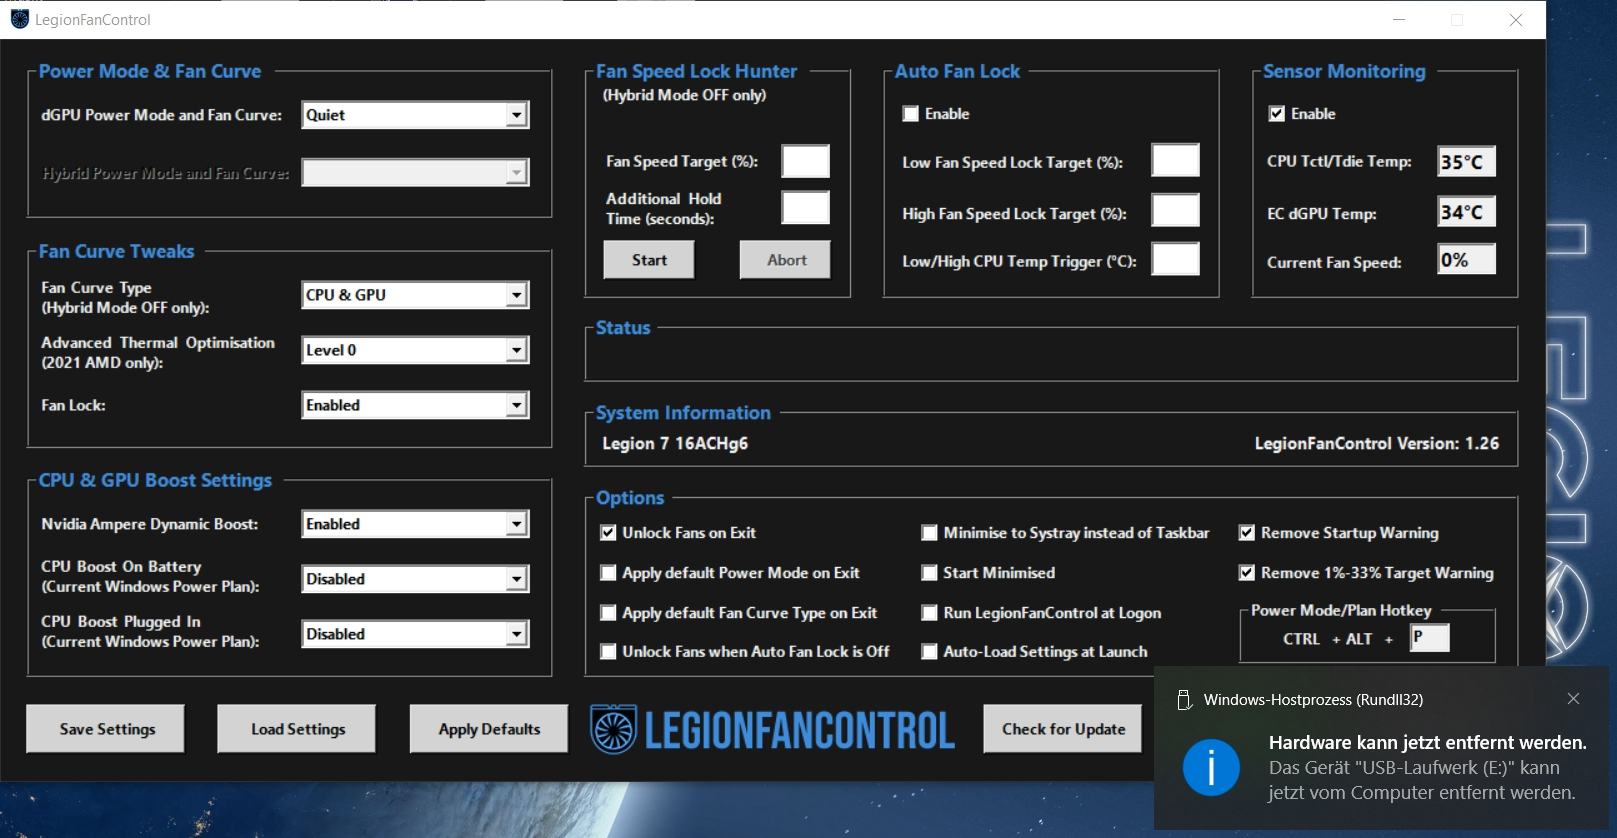The height and width of the screenshot is (838, 1617).
Task: Click the Abort button
Action: (786, 260)
